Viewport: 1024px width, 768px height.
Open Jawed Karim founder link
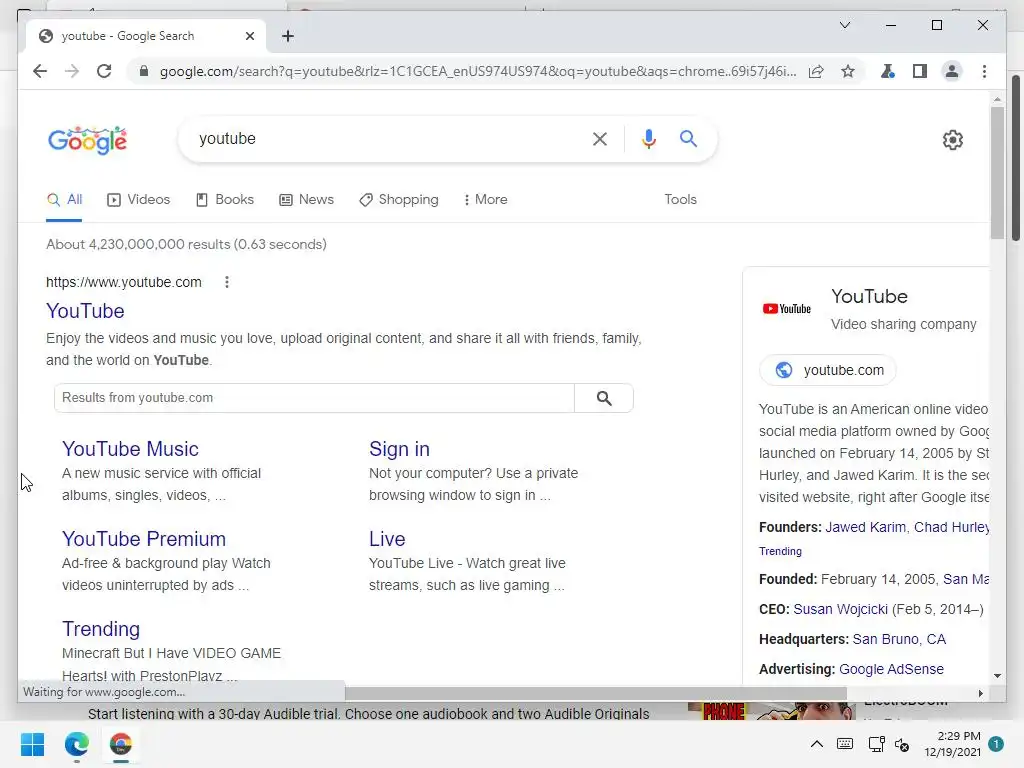[865, 528]
